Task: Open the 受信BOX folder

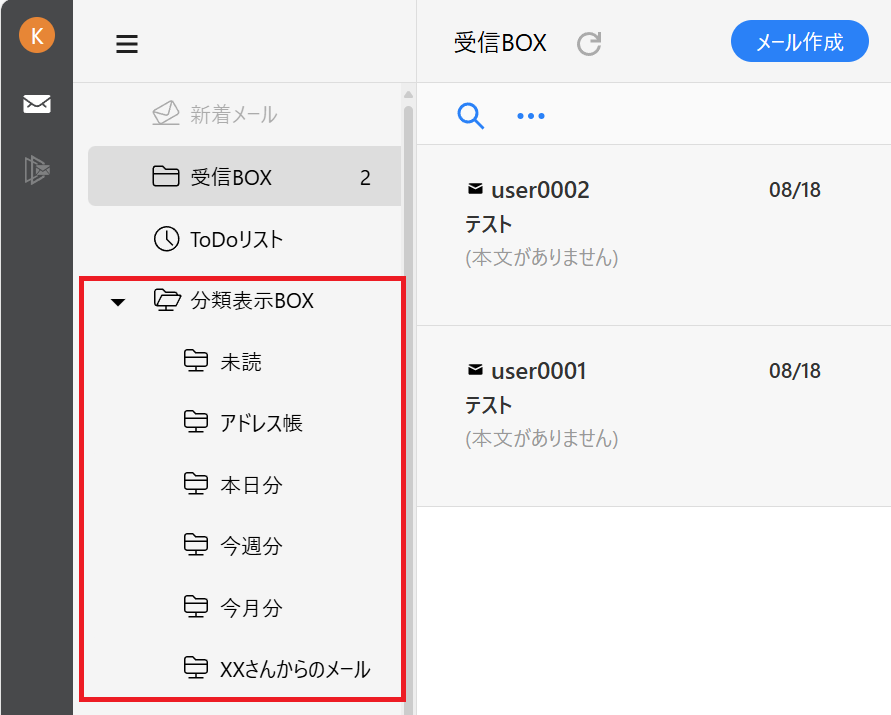Action: [244, 177]
